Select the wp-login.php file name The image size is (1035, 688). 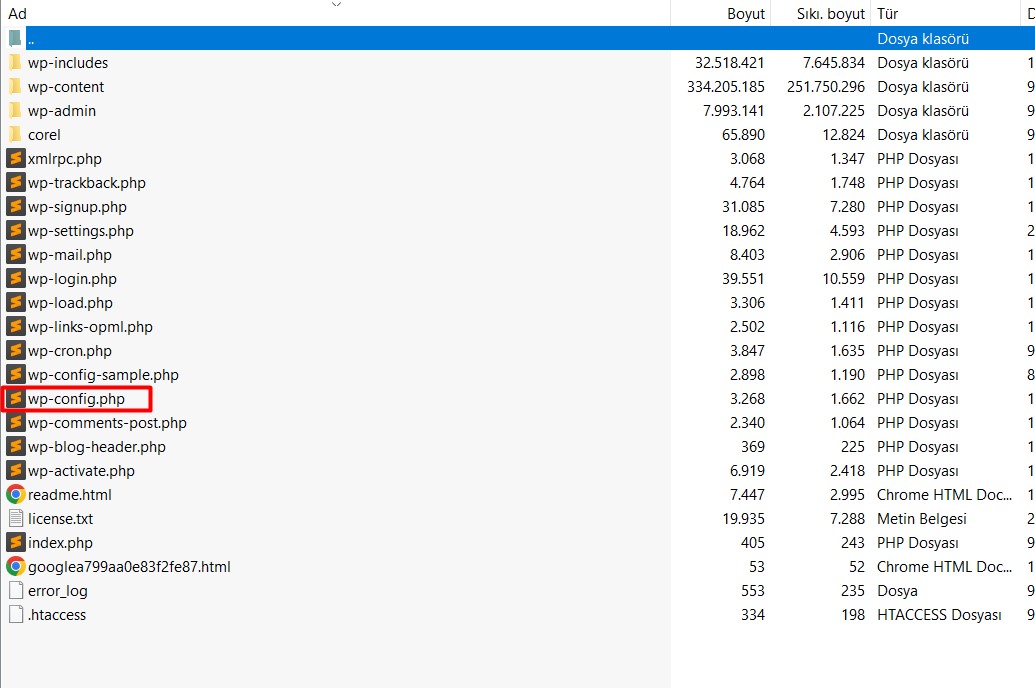pos(72,279)
